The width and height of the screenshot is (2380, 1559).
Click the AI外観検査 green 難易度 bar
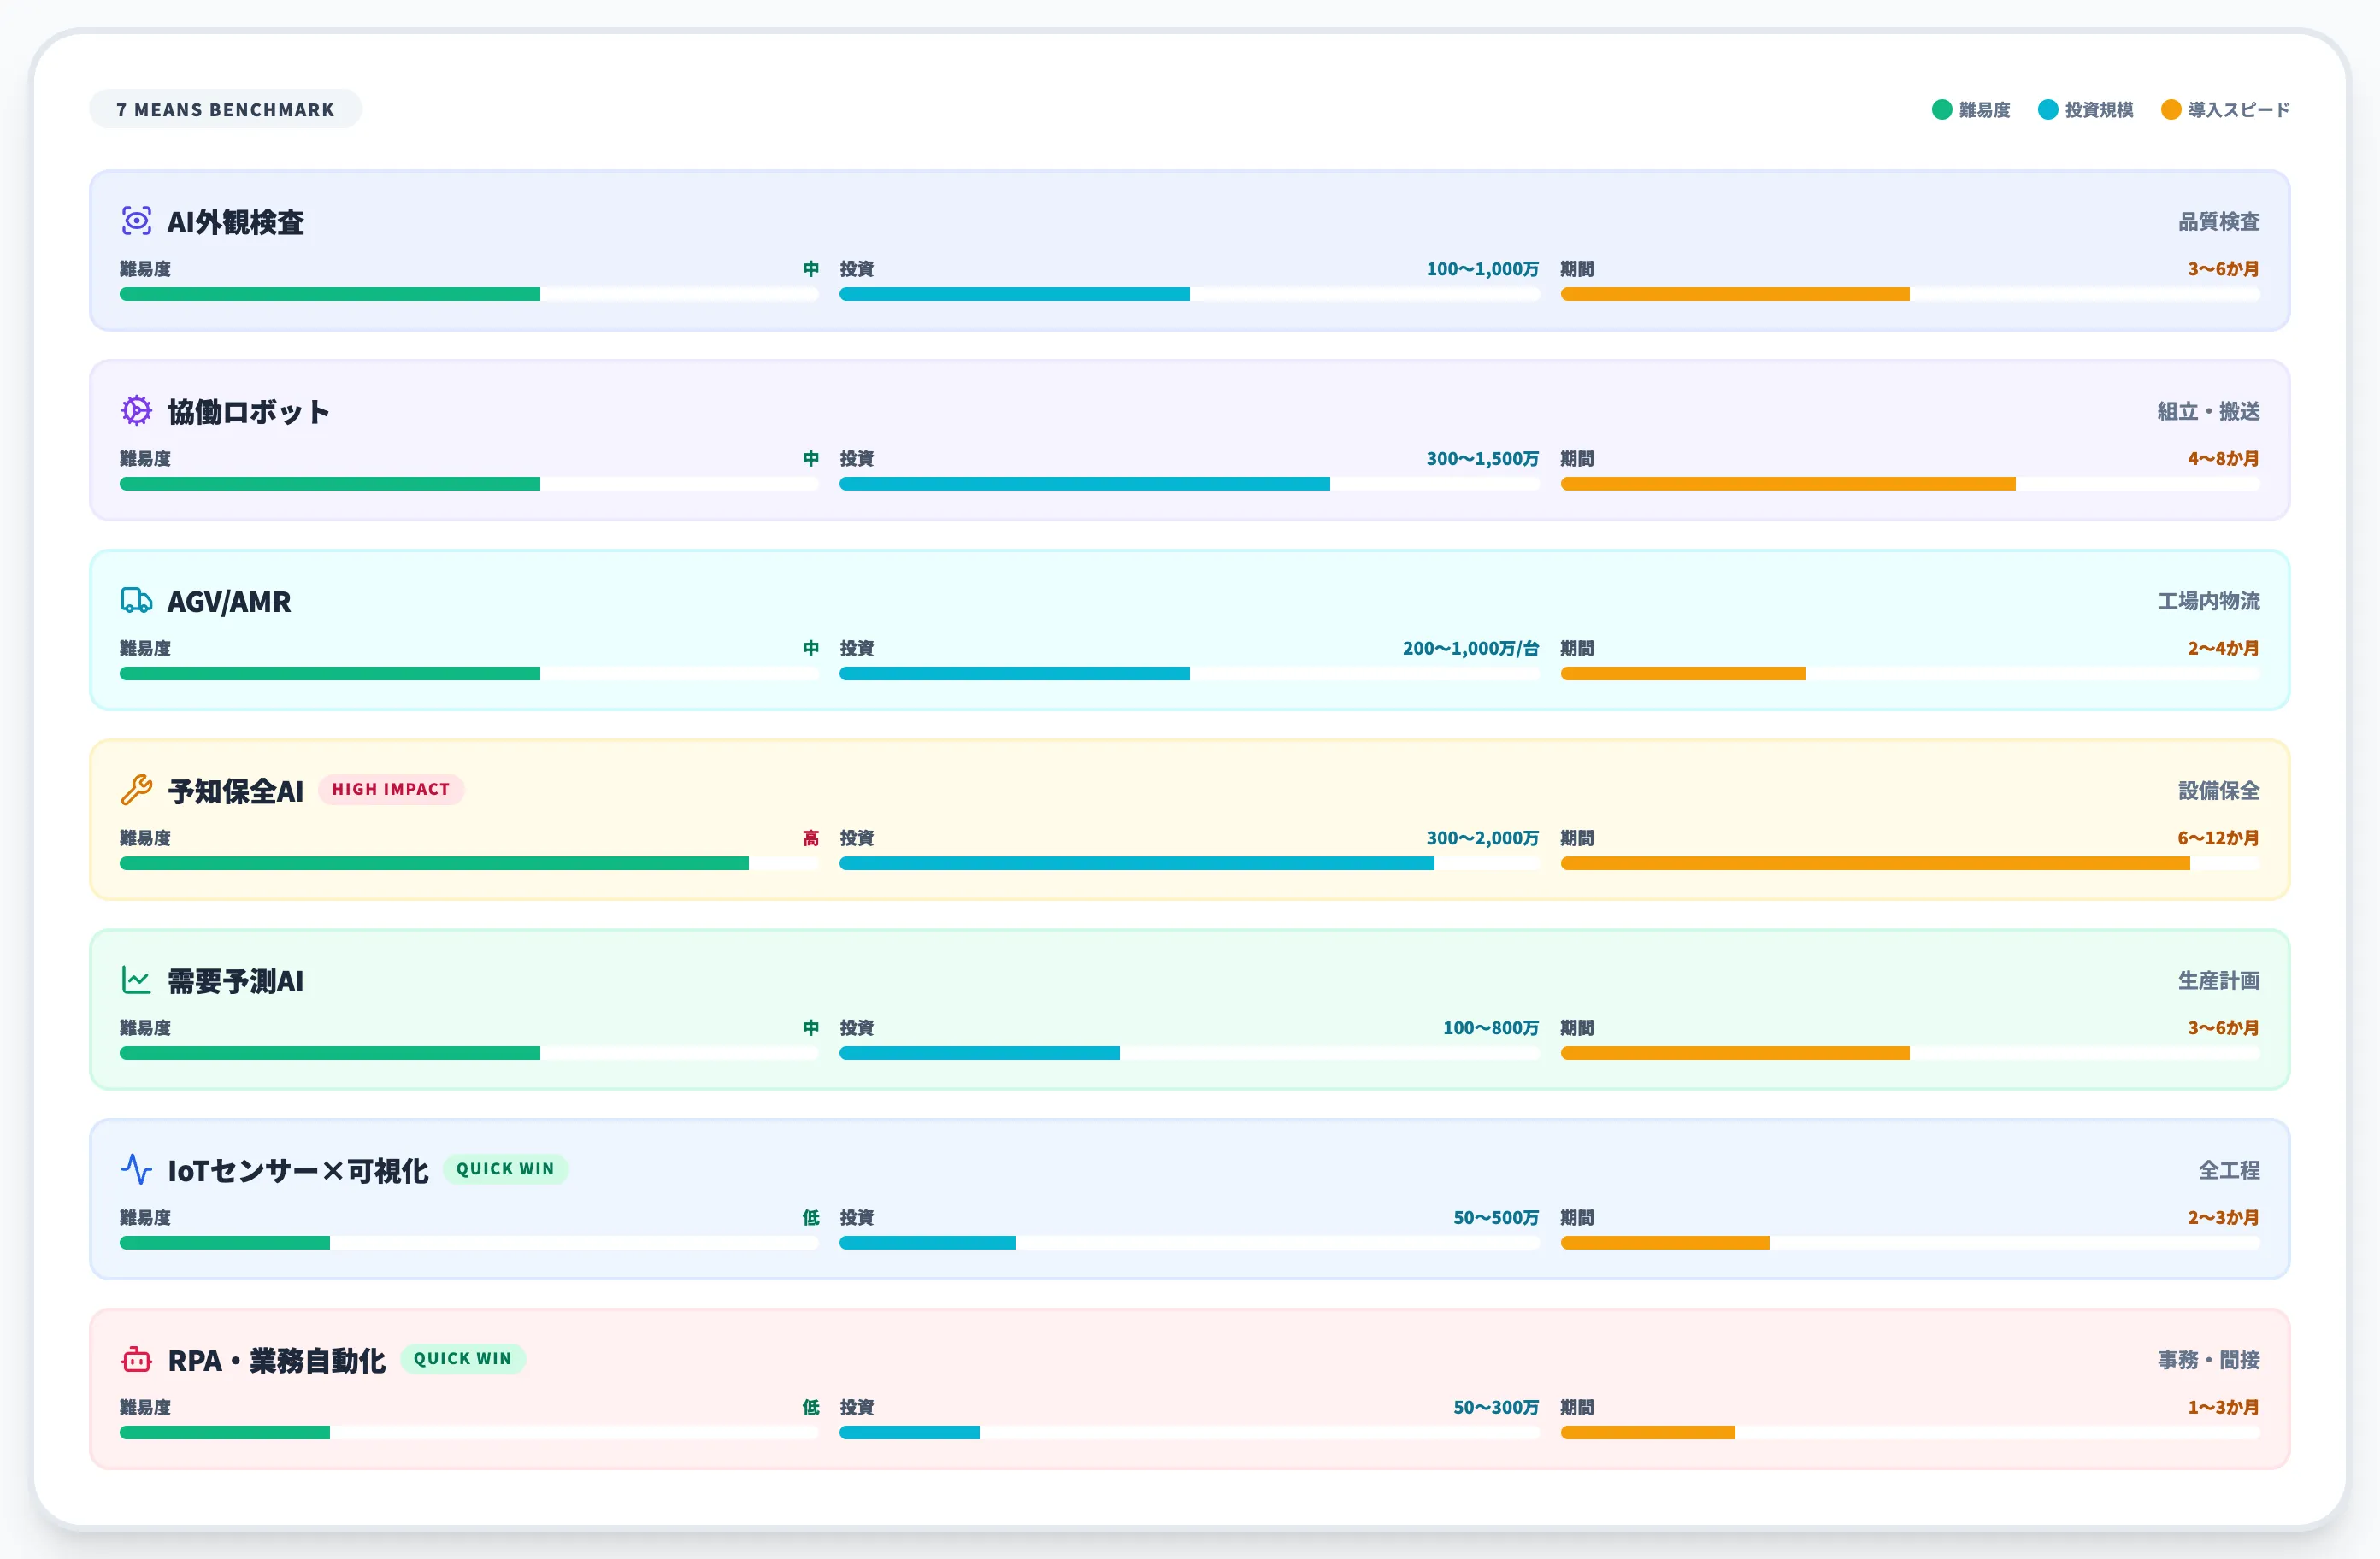329,294
